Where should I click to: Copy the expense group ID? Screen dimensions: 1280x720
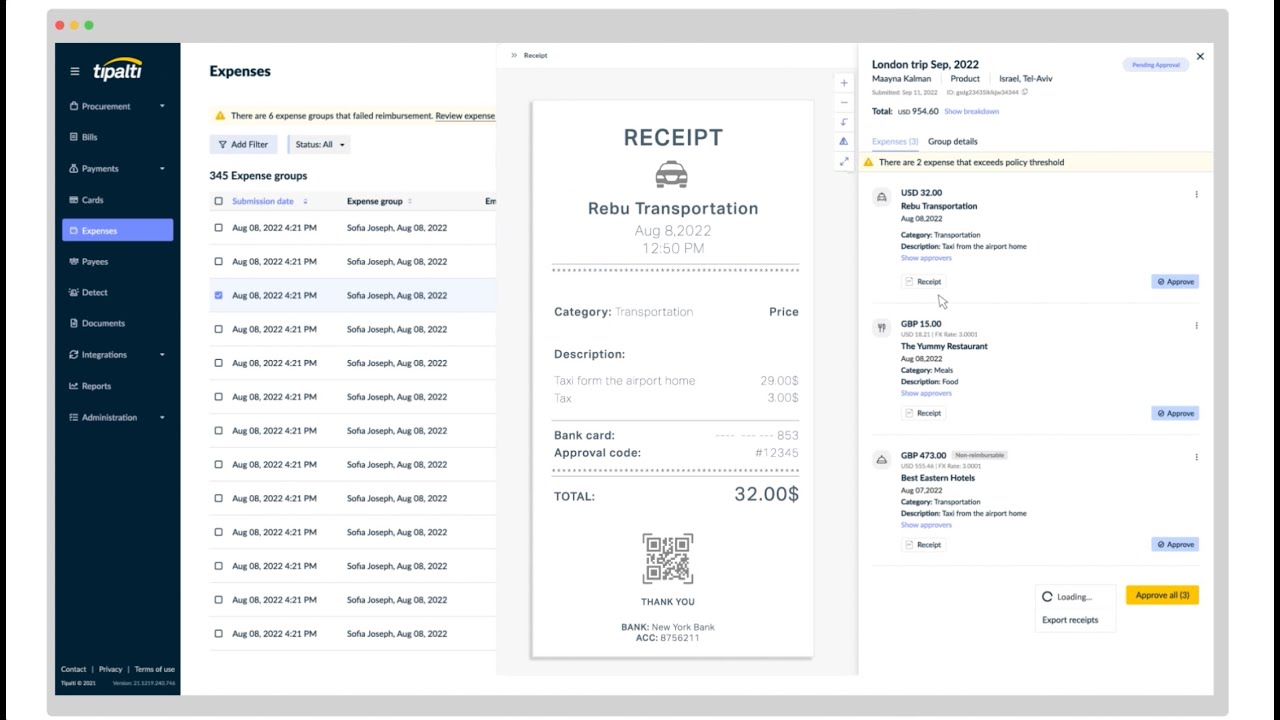(1025, 92)
